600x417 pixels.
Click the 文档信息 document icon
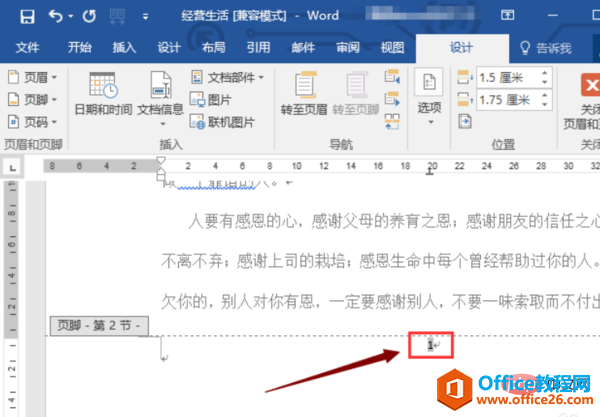160,86
